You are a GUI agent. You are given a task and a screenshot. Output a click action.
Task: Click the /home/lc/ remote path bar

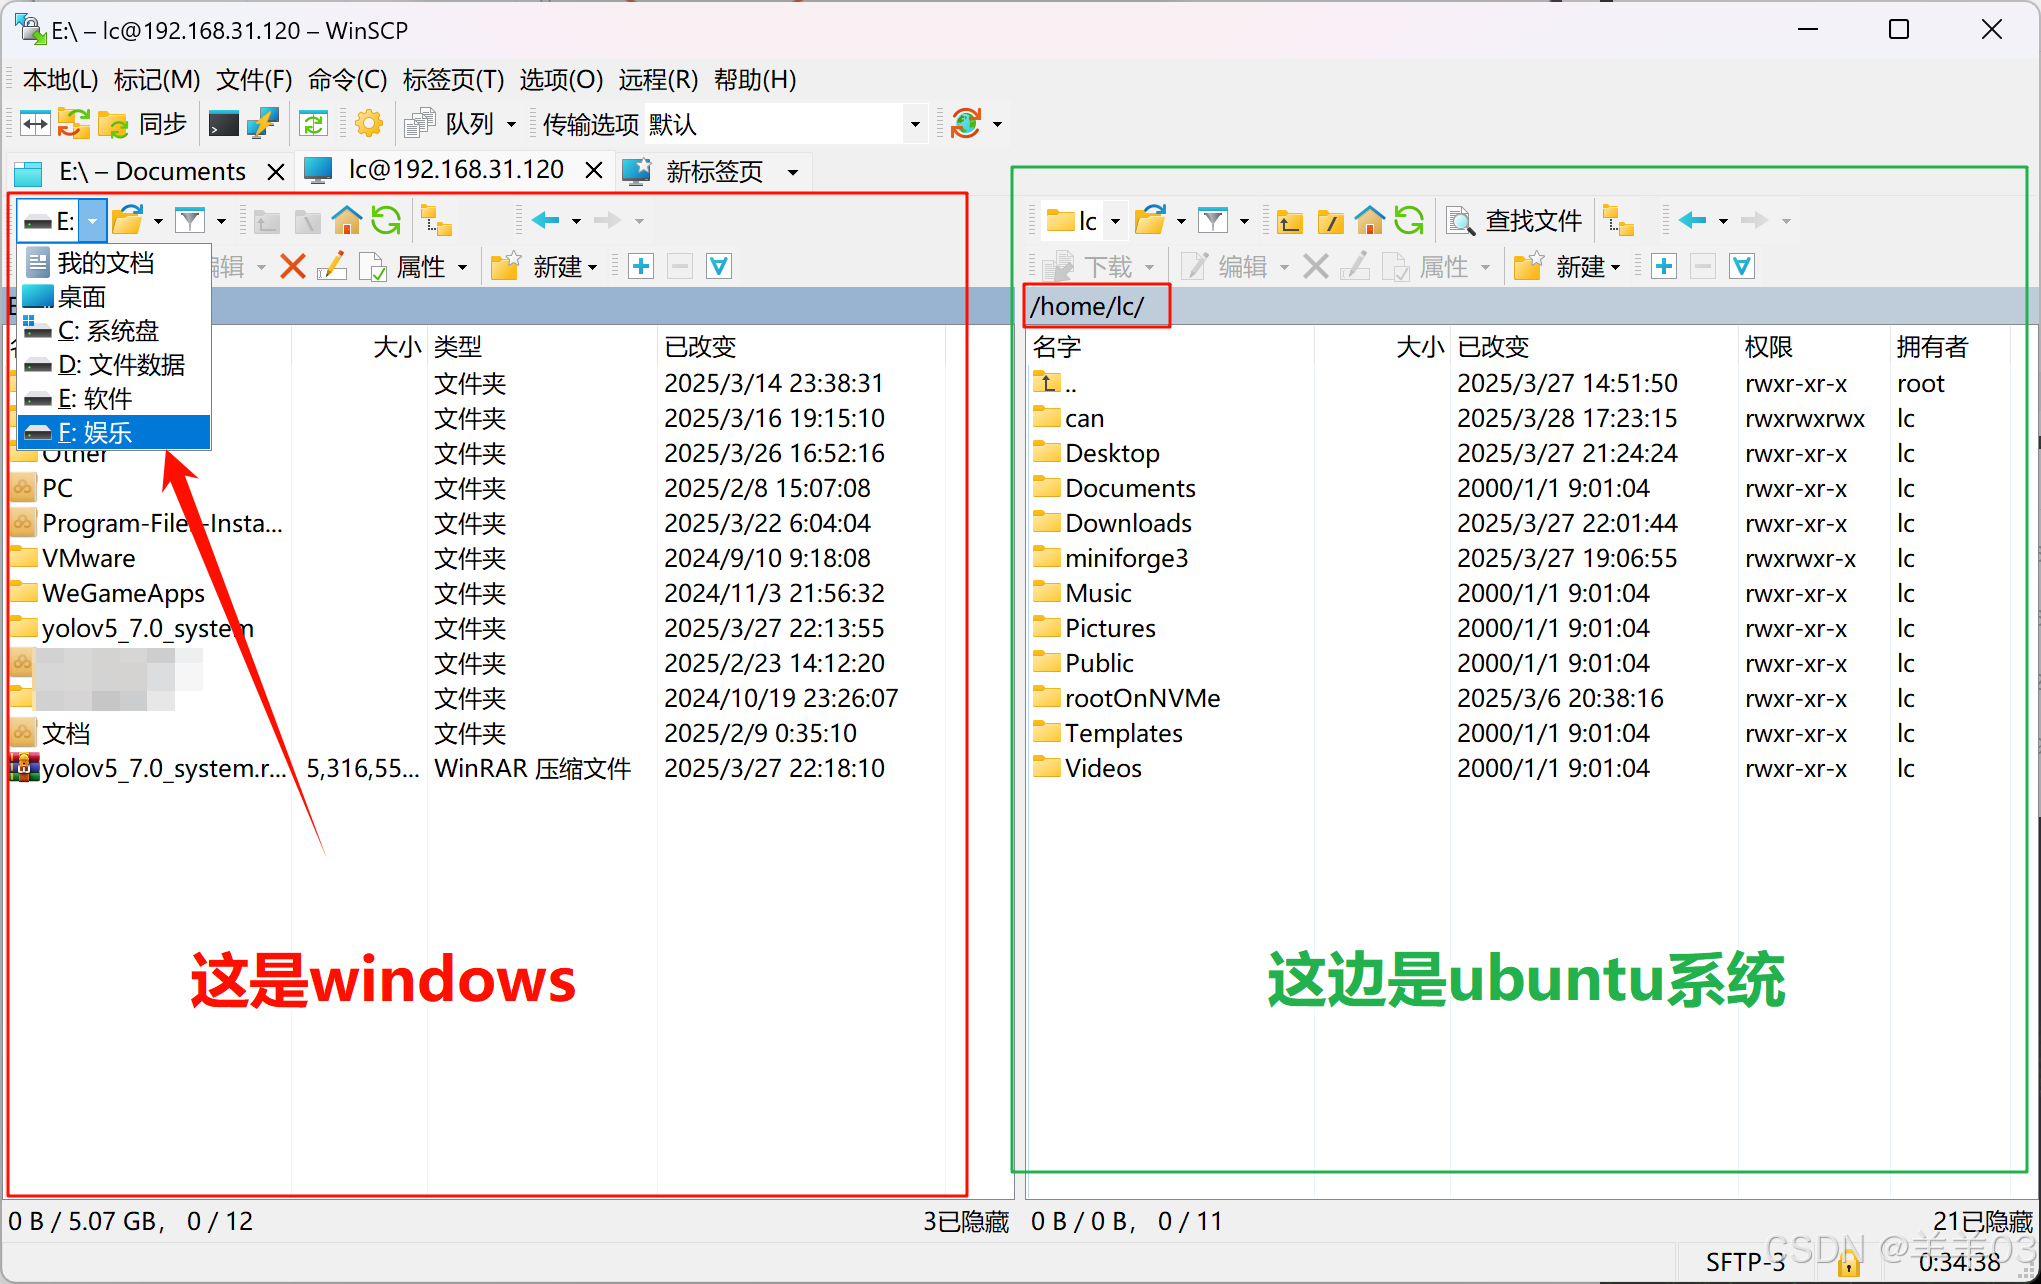pyautogui.click(x=1531, y=306)
